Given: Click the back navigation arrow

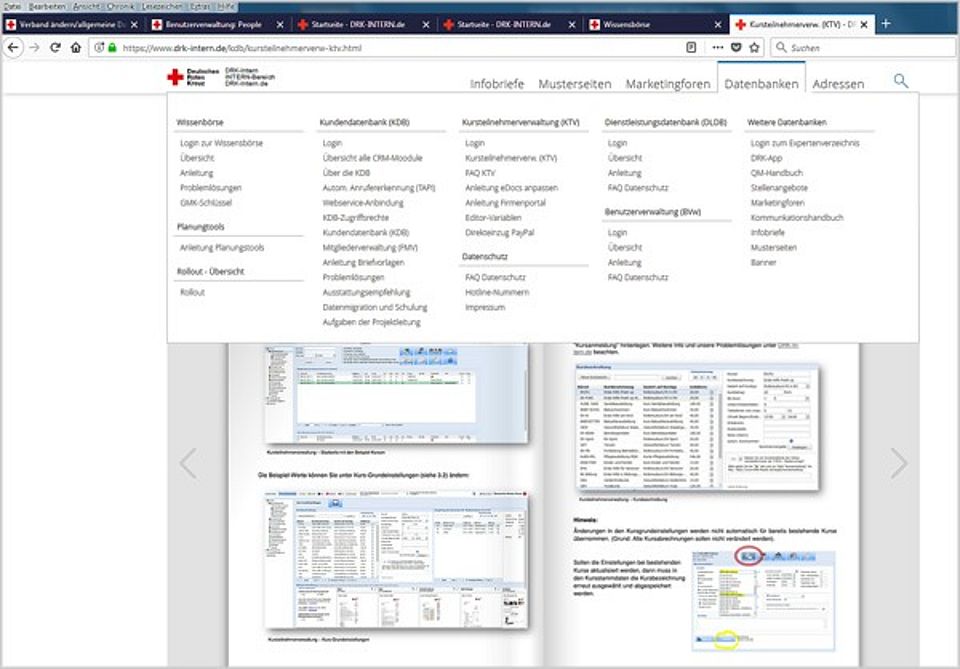Looking at the screenshot, I should pos(12,47).
